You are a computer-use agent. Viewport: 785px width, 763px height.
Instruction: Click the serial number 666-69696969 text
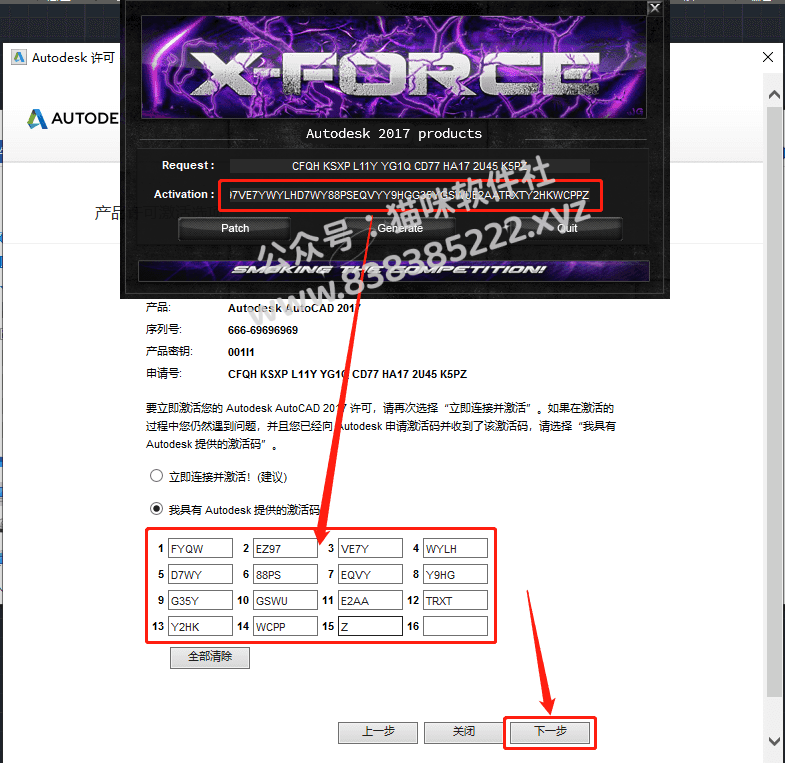pyautogui.click(x=263, y=330)
